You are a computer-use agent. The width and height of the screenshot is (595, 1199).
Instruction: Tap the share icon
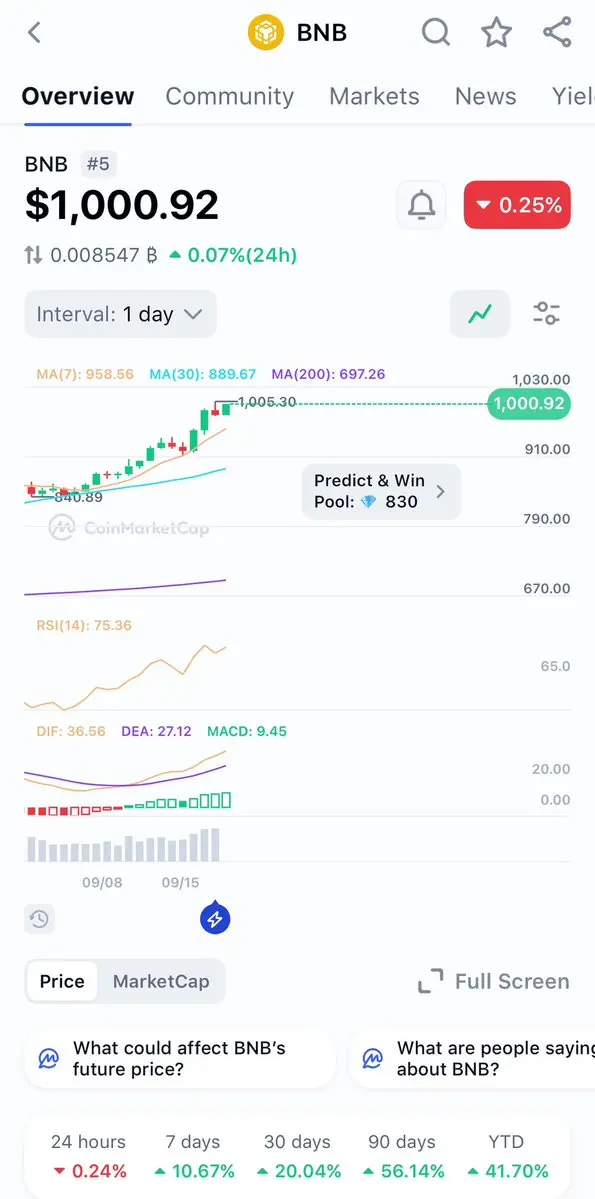coord(558,33)
